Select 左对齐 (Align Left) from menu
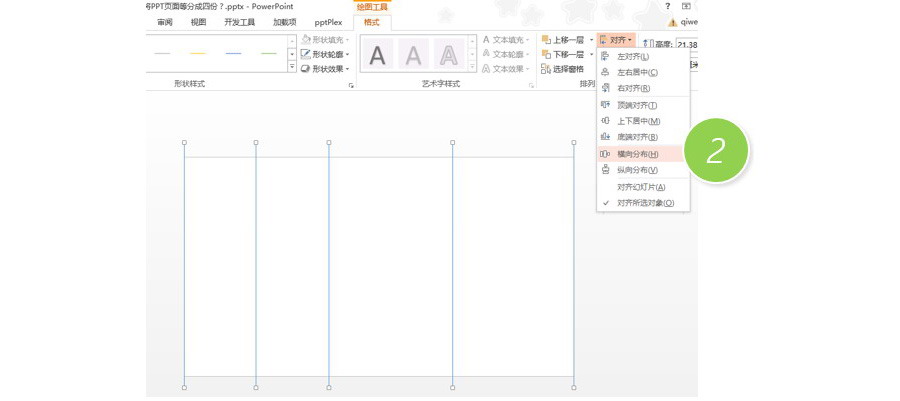The image size is (900, 401). click(x=632, y=57)
